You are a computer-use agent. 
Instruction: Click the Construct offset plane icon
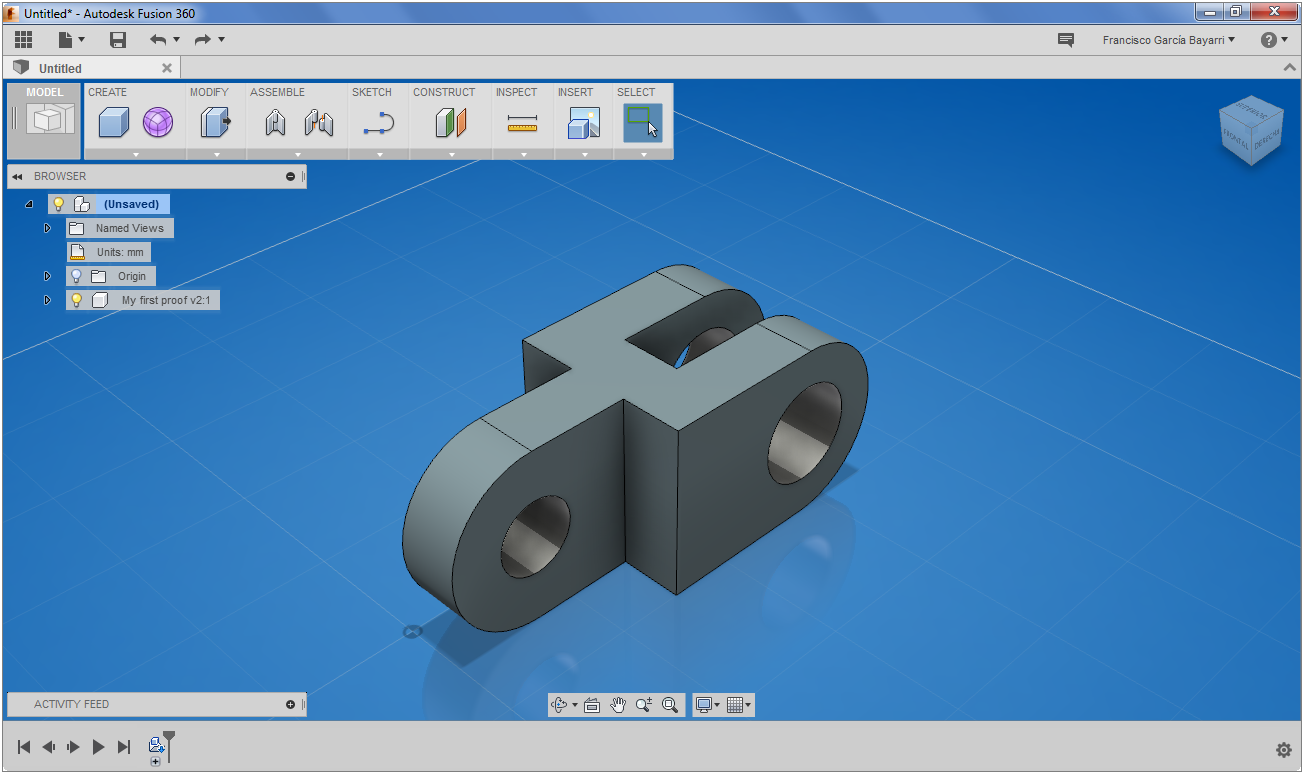point(451,123)
